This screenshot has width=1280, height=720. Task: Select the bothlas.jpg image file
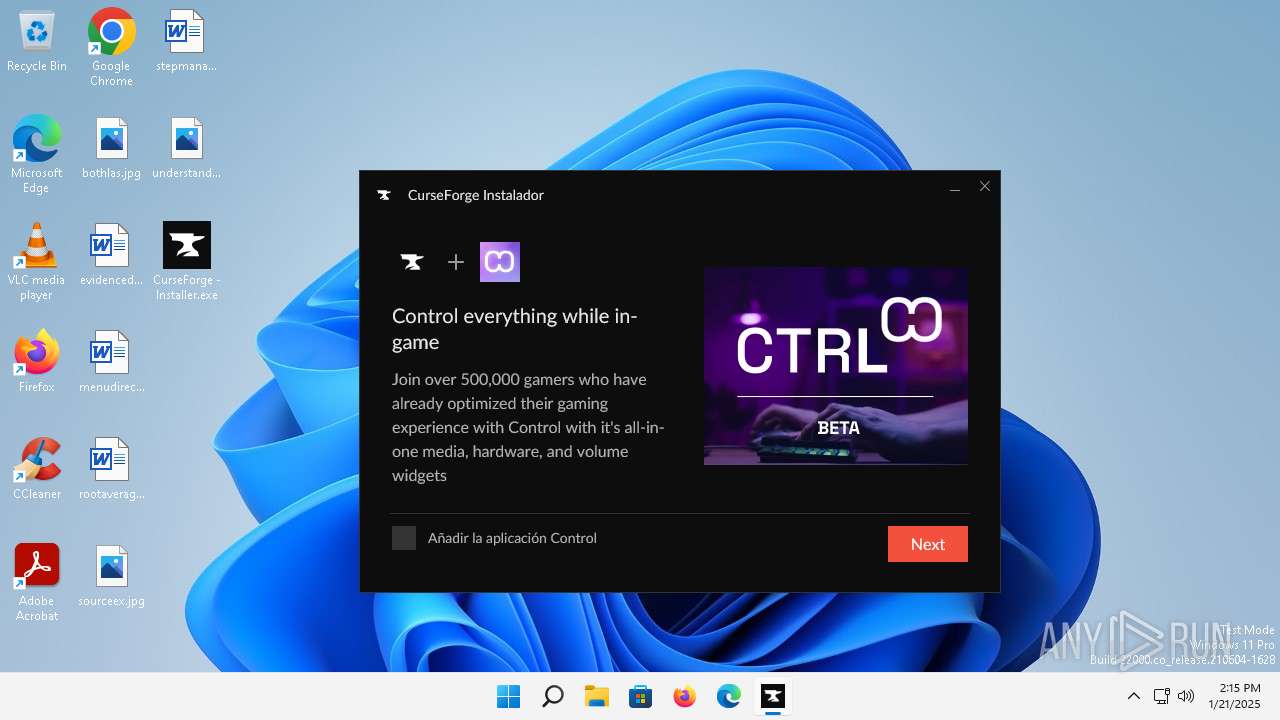click(111, 148)
